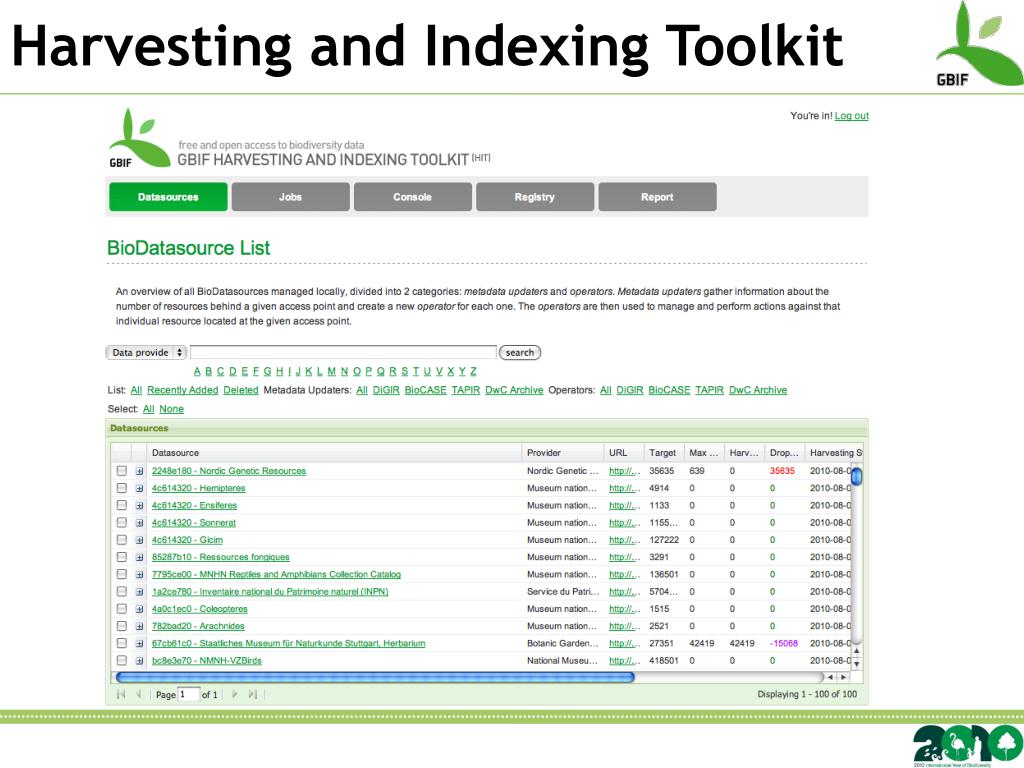
Task: Sort by the Provider column header
Action: click(563, 453)
